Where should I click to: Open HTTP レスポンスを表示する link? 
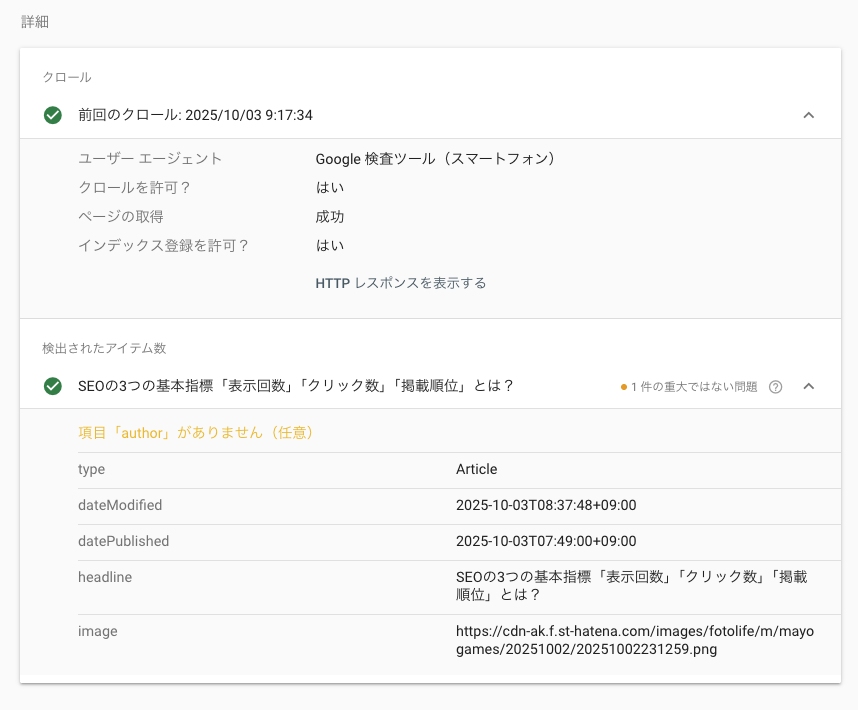click(x=401, y=283)
